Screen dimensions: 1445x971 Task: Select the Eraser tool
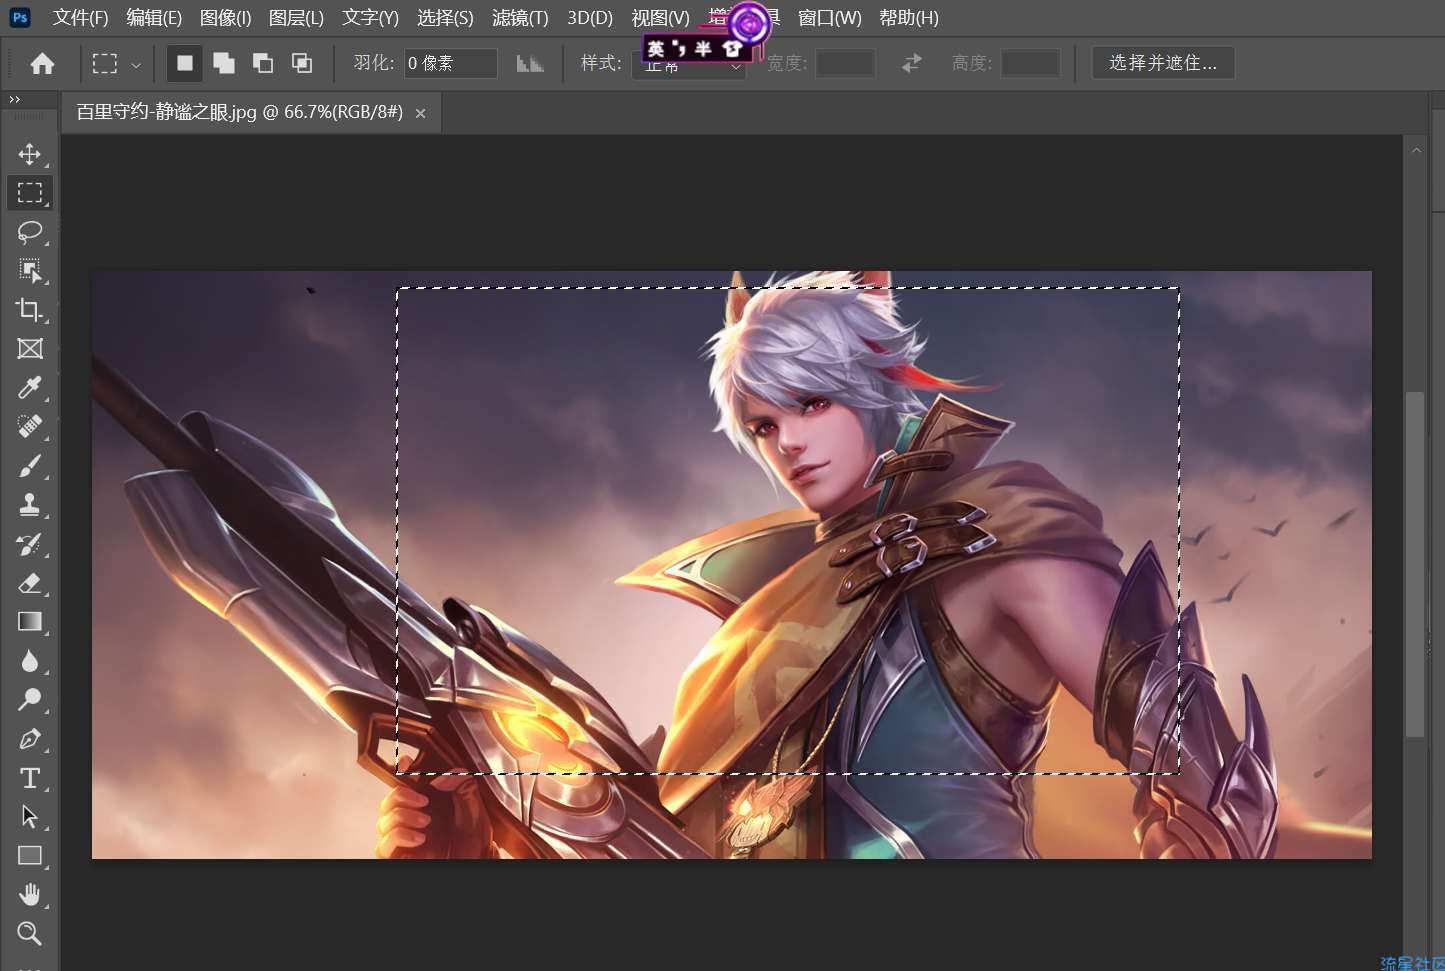(x=29, y=583)
